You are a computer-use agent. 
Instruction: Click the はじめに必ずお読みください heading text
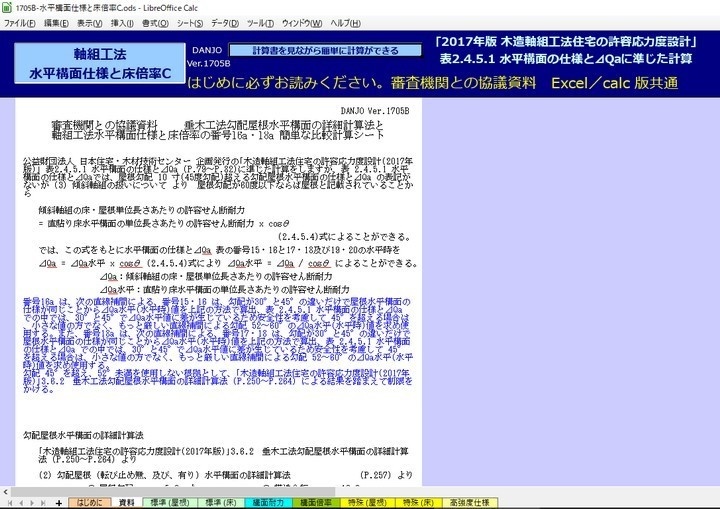pos(286,83)
